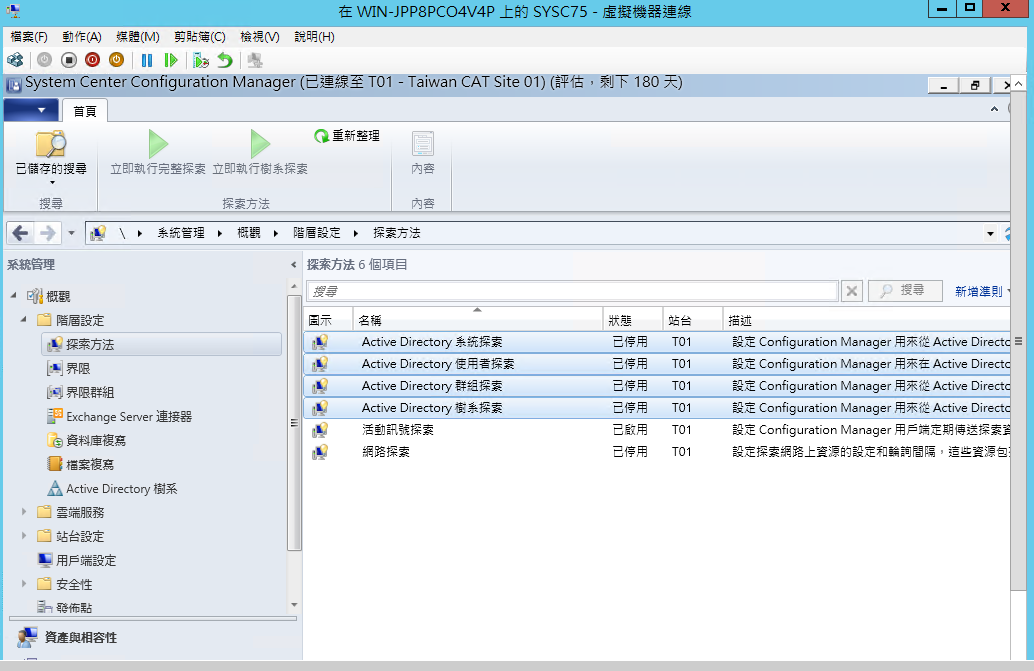Expand the 雲端服務 tree folder
1034x671 pixels.
[24, 511]
